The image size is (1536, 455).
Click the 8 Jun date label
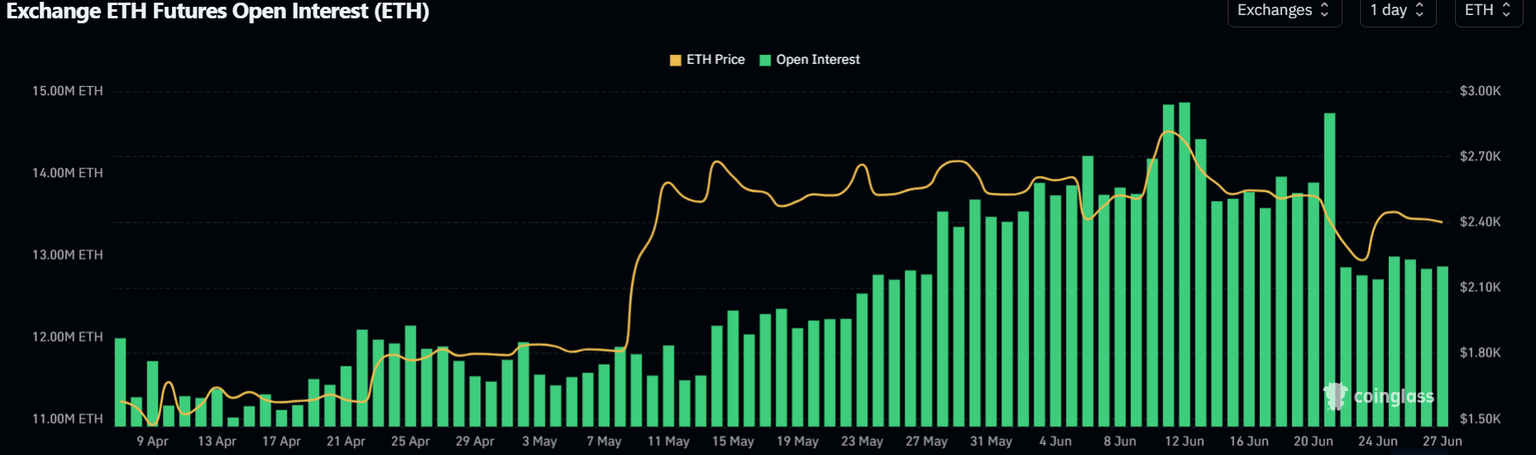1120,441
